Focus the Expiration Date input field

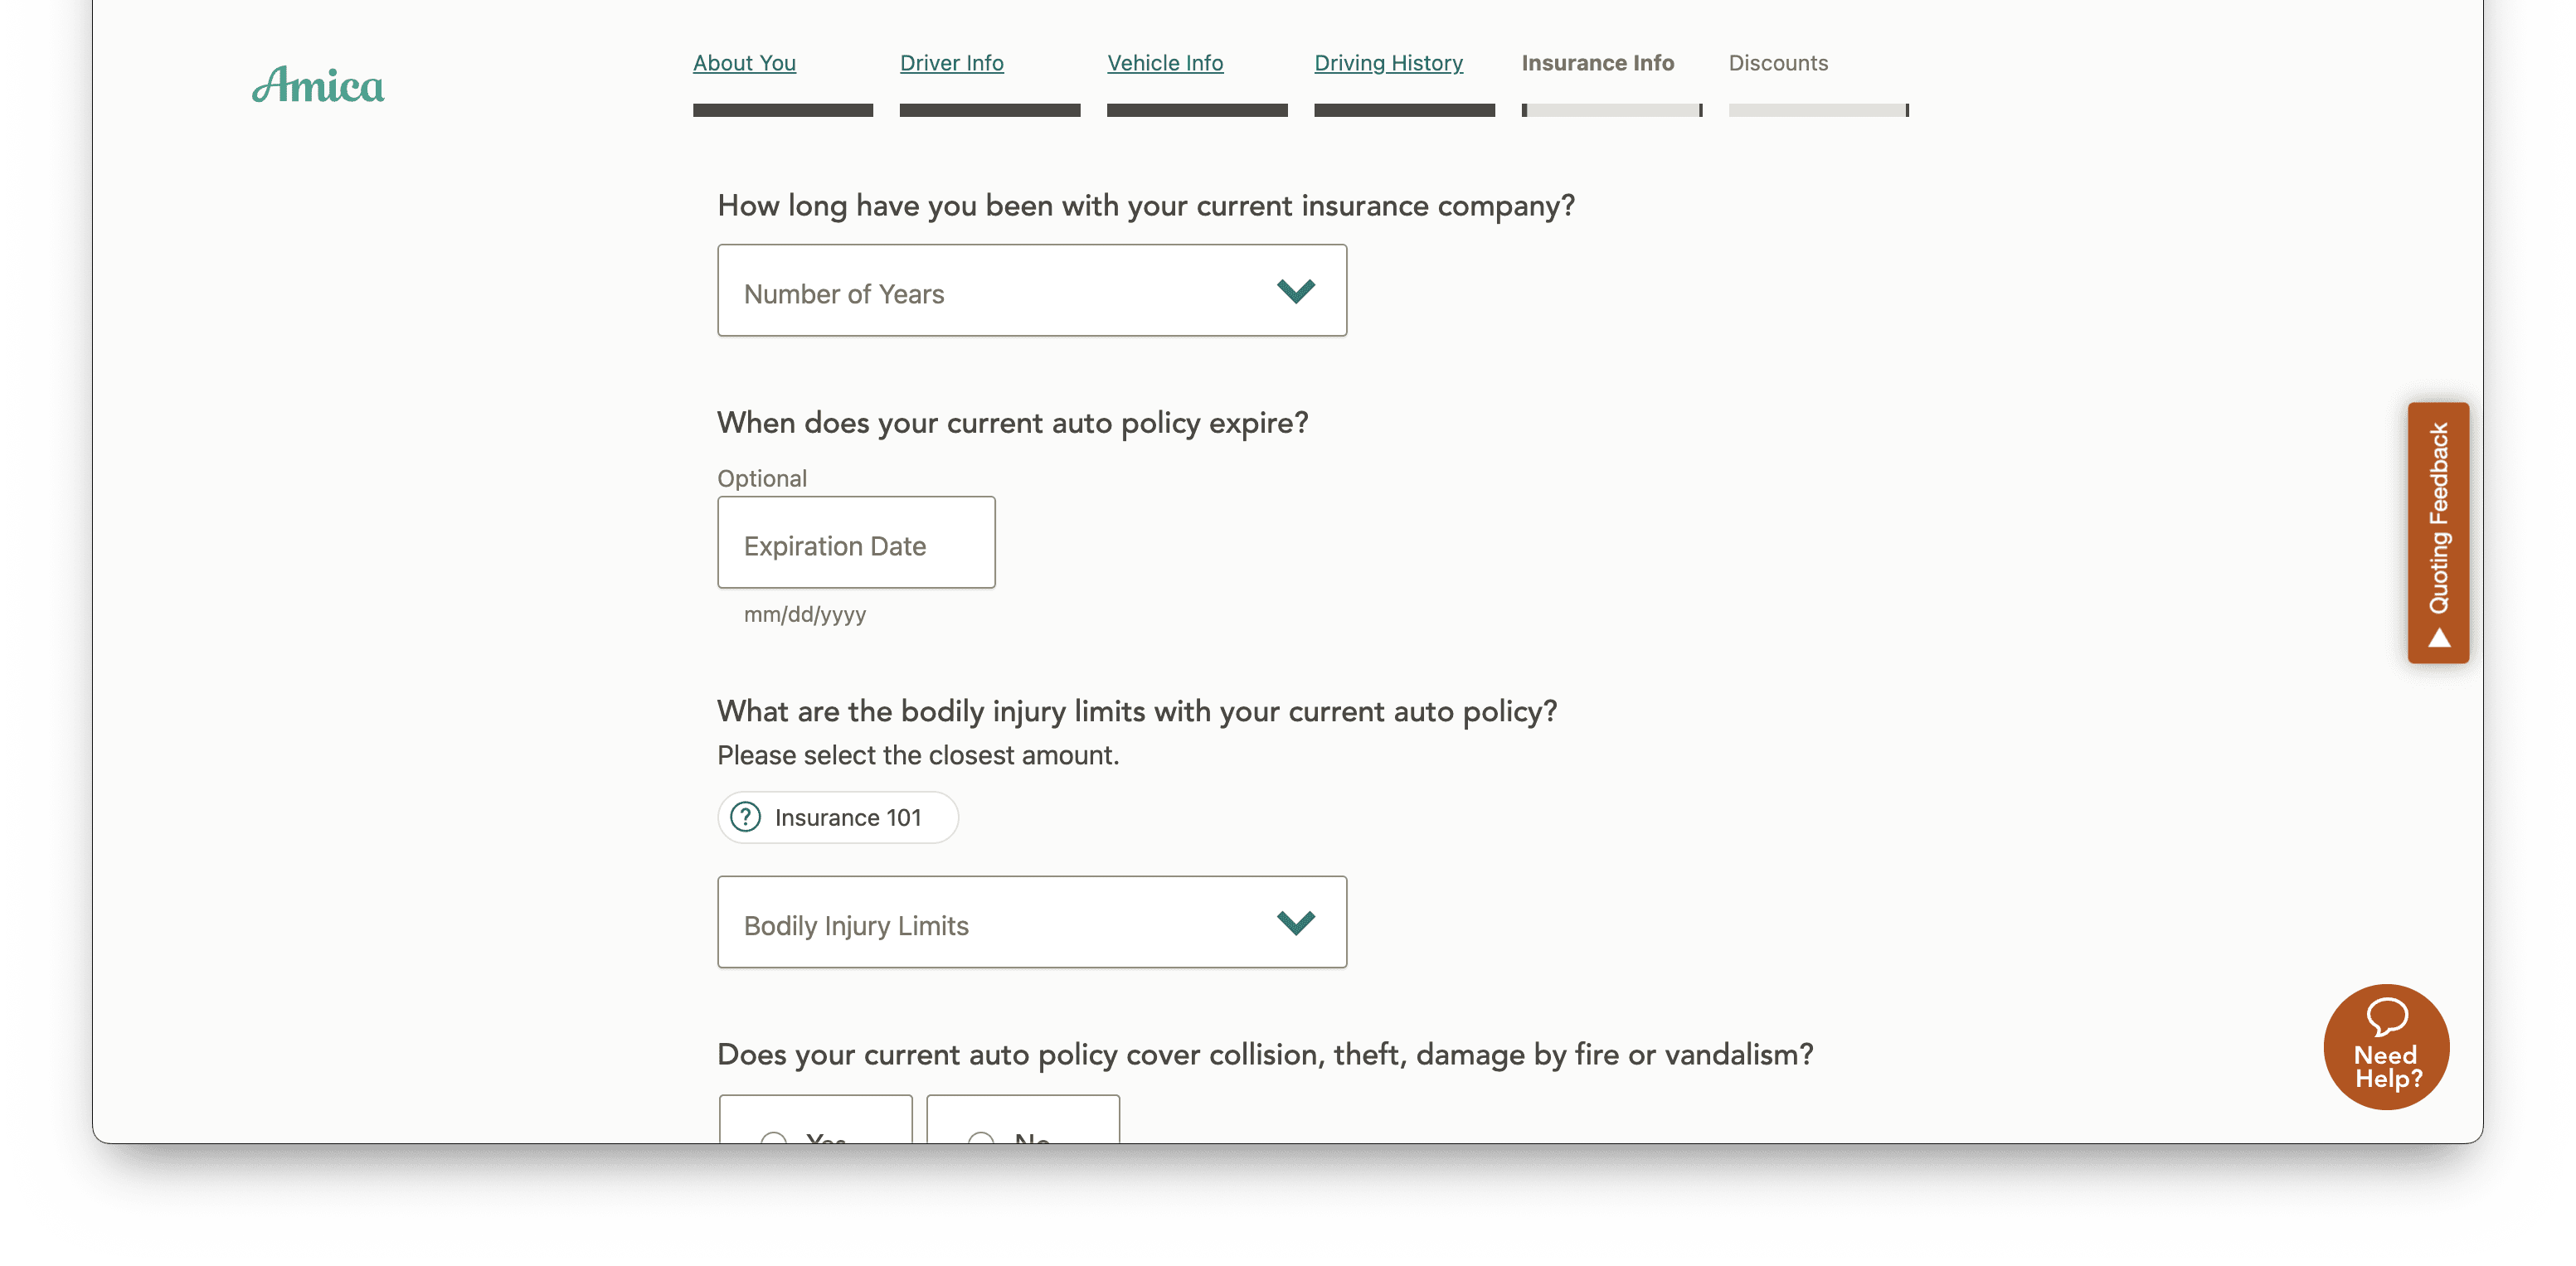(x=856, y=542)
